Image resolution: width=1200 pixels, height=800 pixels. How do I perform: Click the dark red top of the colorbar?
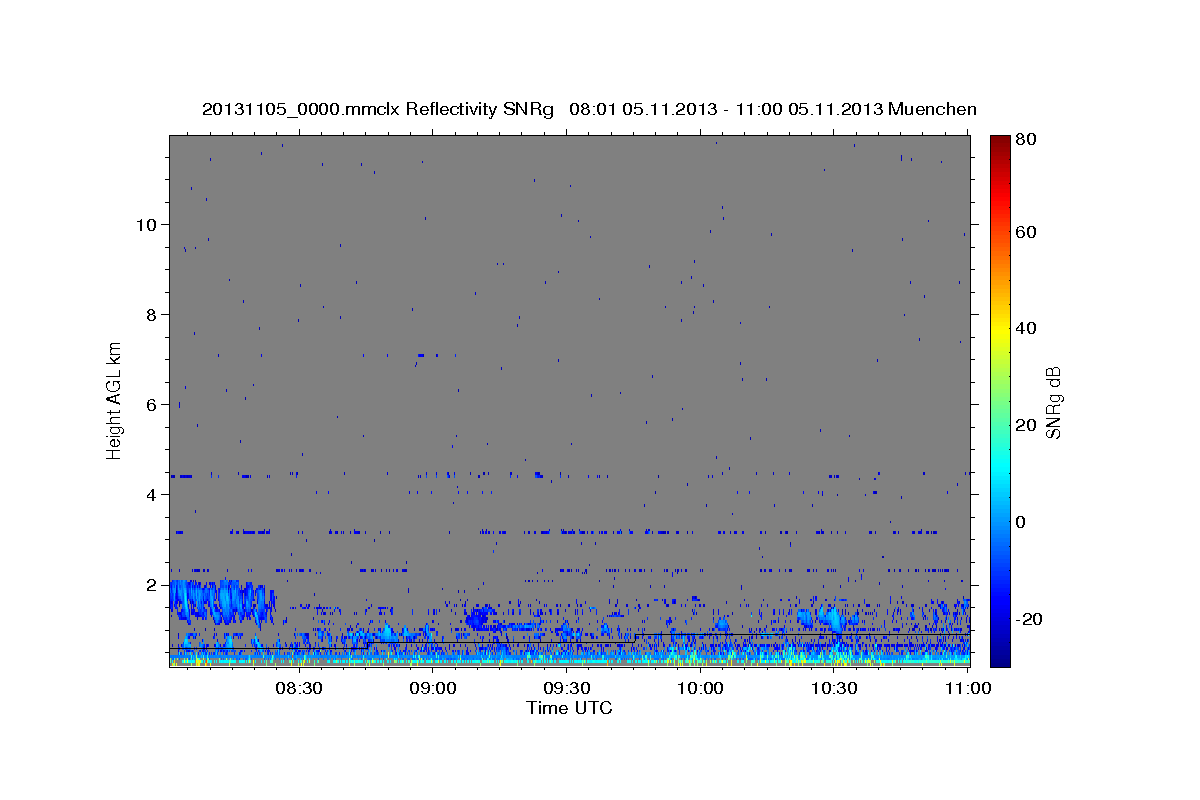point(1000,142)
